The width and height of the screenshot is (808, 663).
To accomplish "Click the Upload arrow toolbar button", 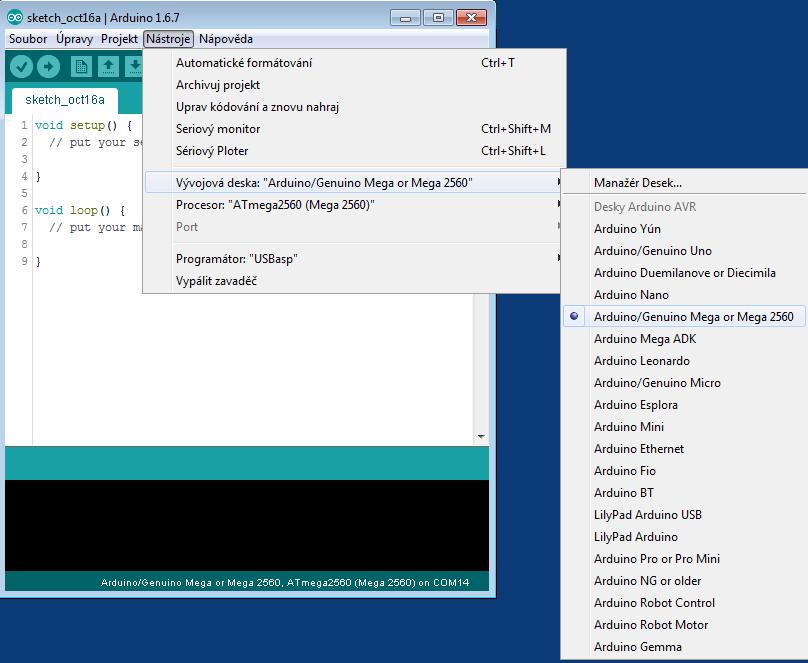I will tap(48, 66).
